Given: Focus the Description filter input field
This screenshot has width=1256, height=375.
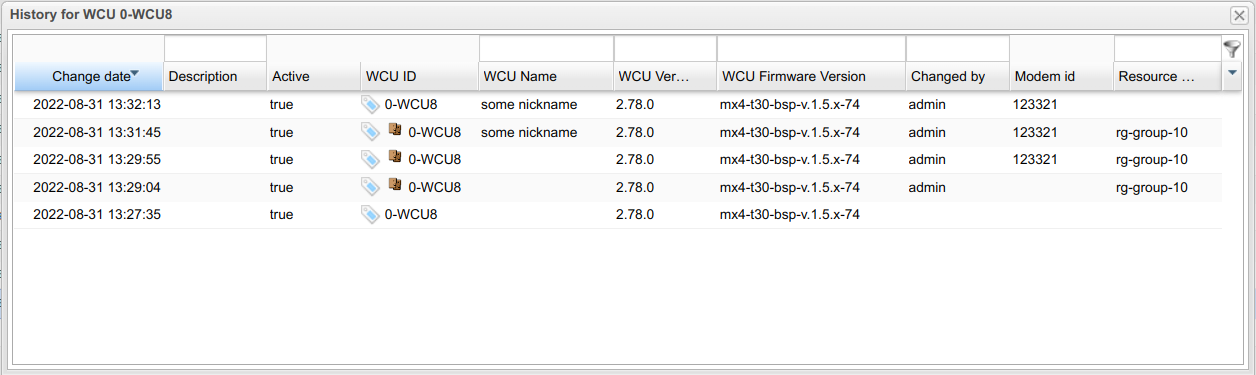Looking at the screenshot, I should 215,48.
